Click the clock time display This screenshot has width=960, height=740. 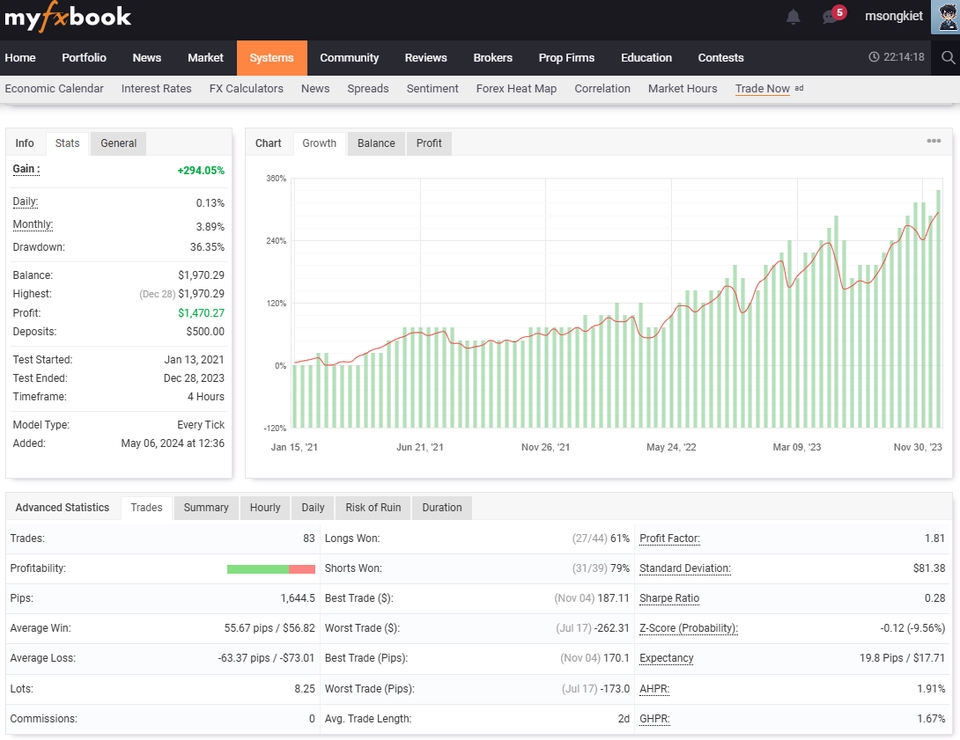(x=897, y=58)
